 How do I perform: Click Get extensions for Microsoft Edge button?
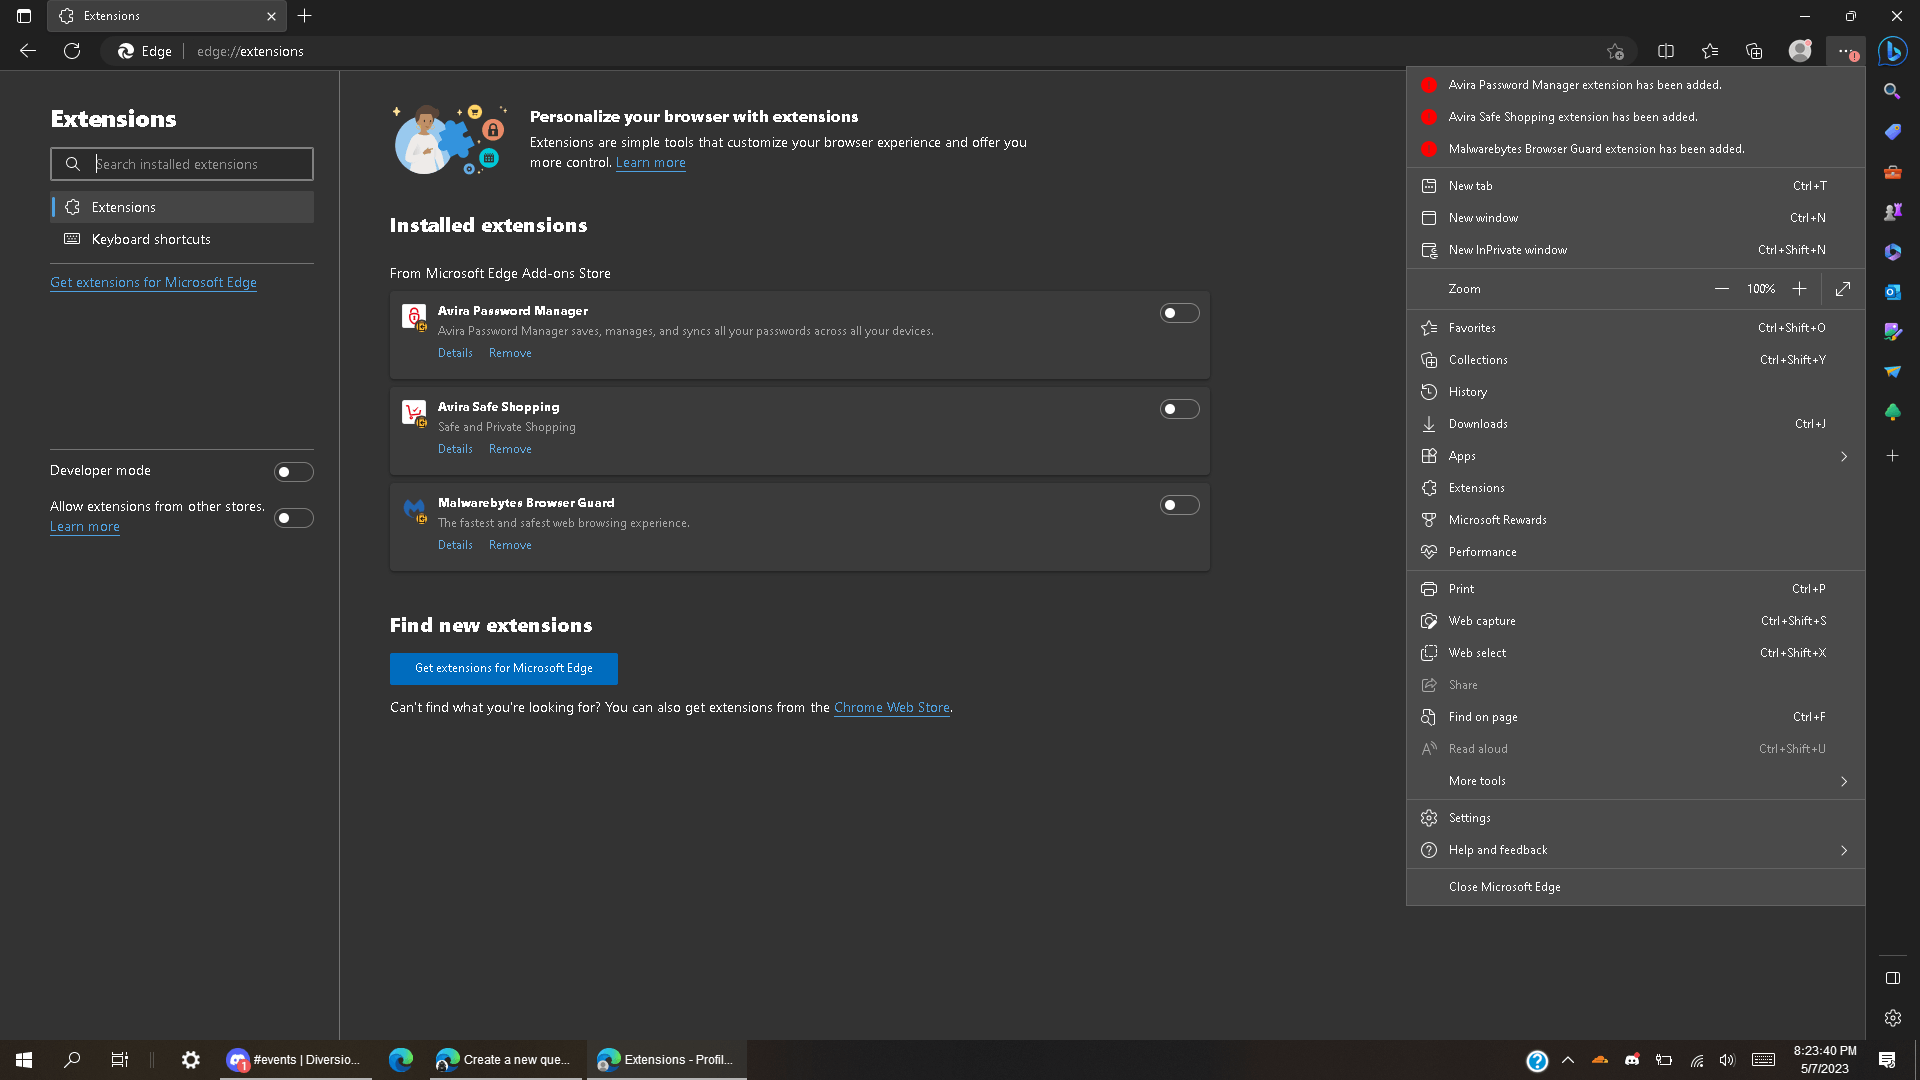click(x=503, y=668)
